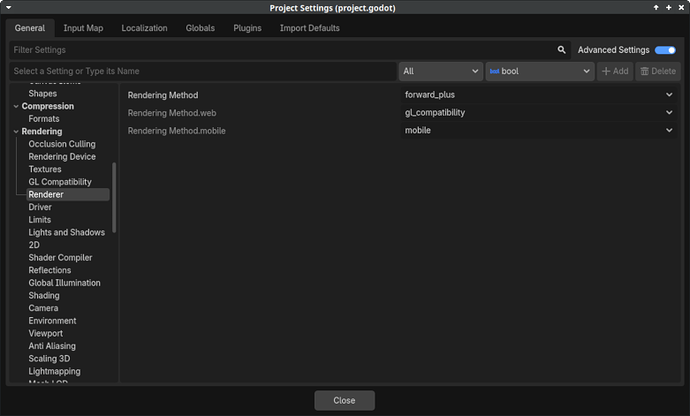Open the All feature filter dropdown
The image size is (690, 416).
(x=440, y=71)
